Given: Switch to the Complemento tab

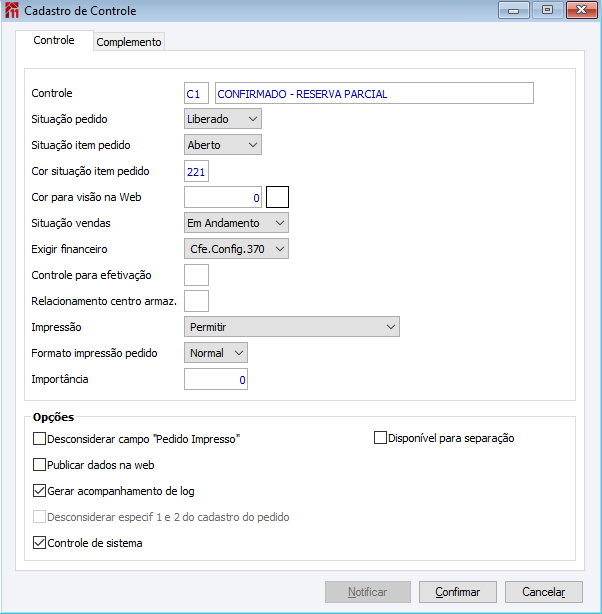Looking at the screenshot, I should coord(129,42).
